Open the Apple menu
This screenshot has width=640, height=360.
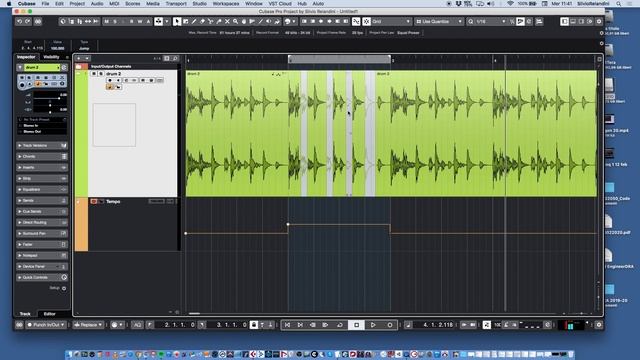[x=9, y=3]
